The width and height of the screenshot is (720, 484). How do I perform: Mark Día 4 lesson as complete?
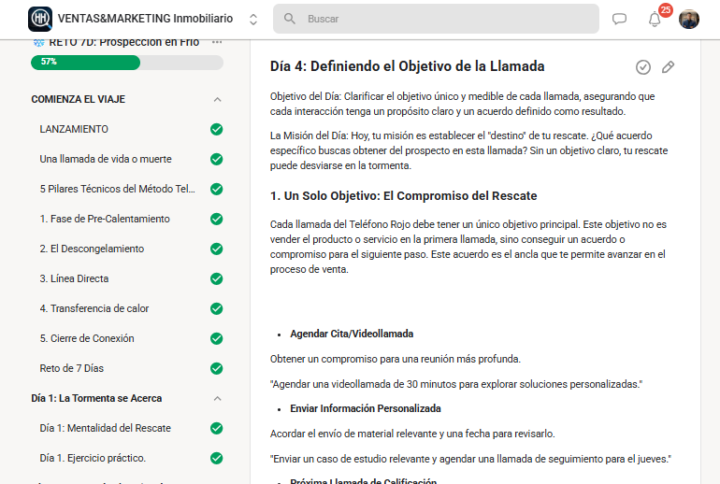coord(643,67)
